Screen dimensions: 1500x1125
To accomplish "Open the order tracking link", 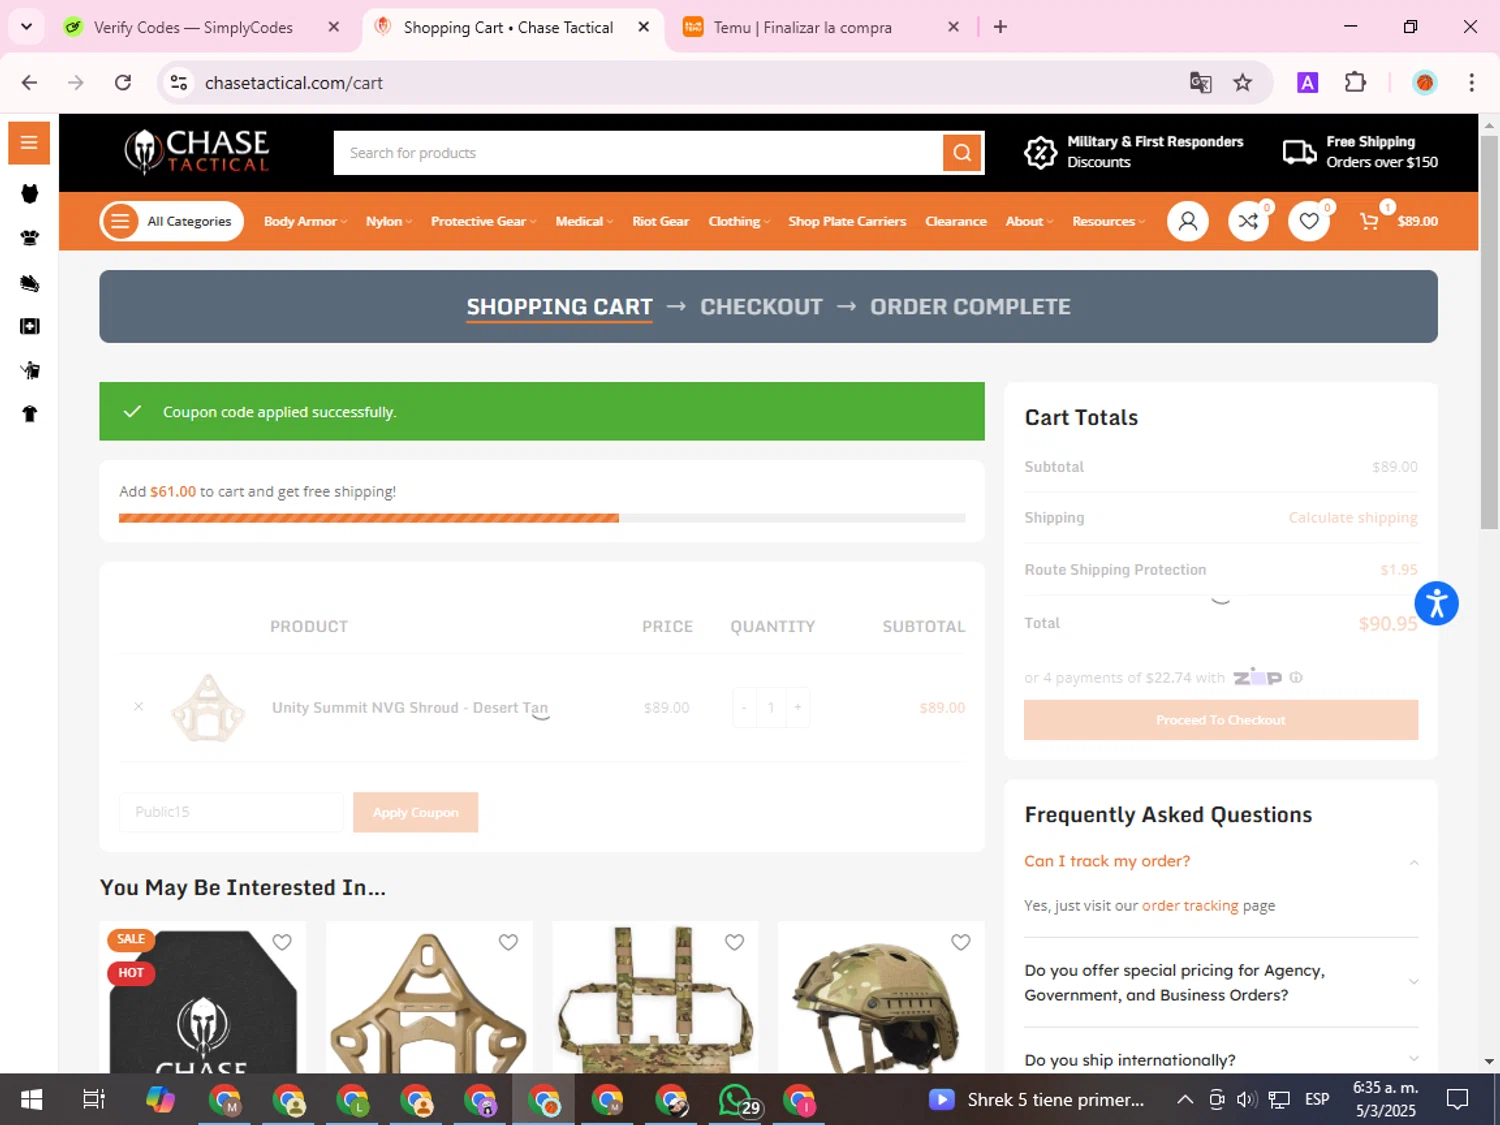I will tap(1190, 905).
